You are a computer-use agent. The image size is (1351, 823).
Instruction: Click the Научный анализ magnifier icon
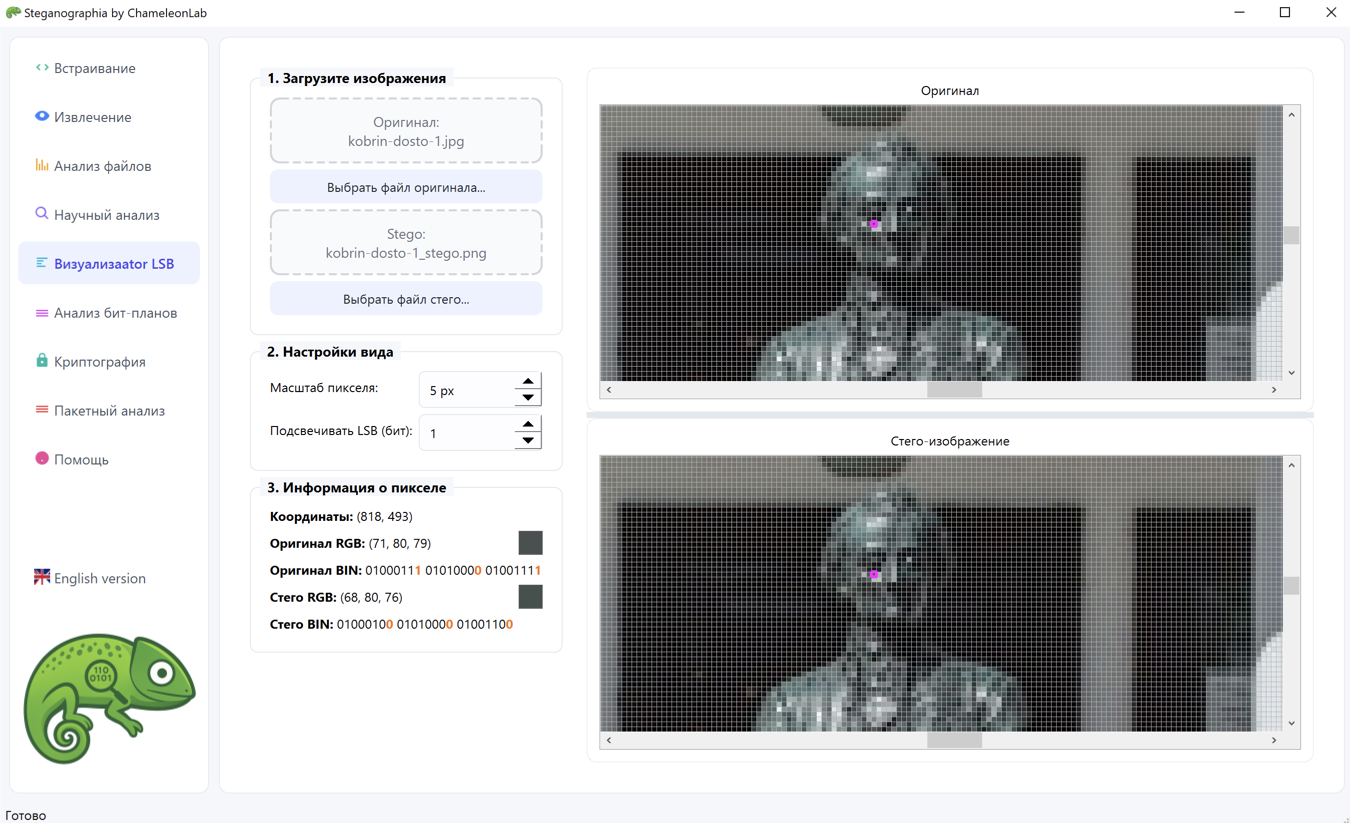[x=42, y=213]
